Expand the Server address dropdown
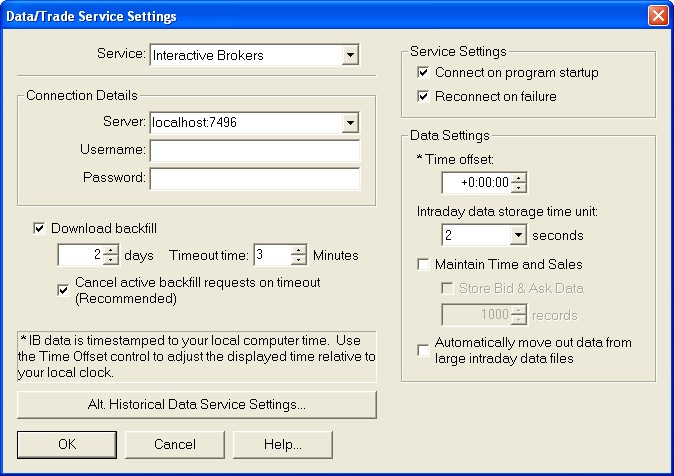The width and height of the screenshot is (674, 476). 349,123
